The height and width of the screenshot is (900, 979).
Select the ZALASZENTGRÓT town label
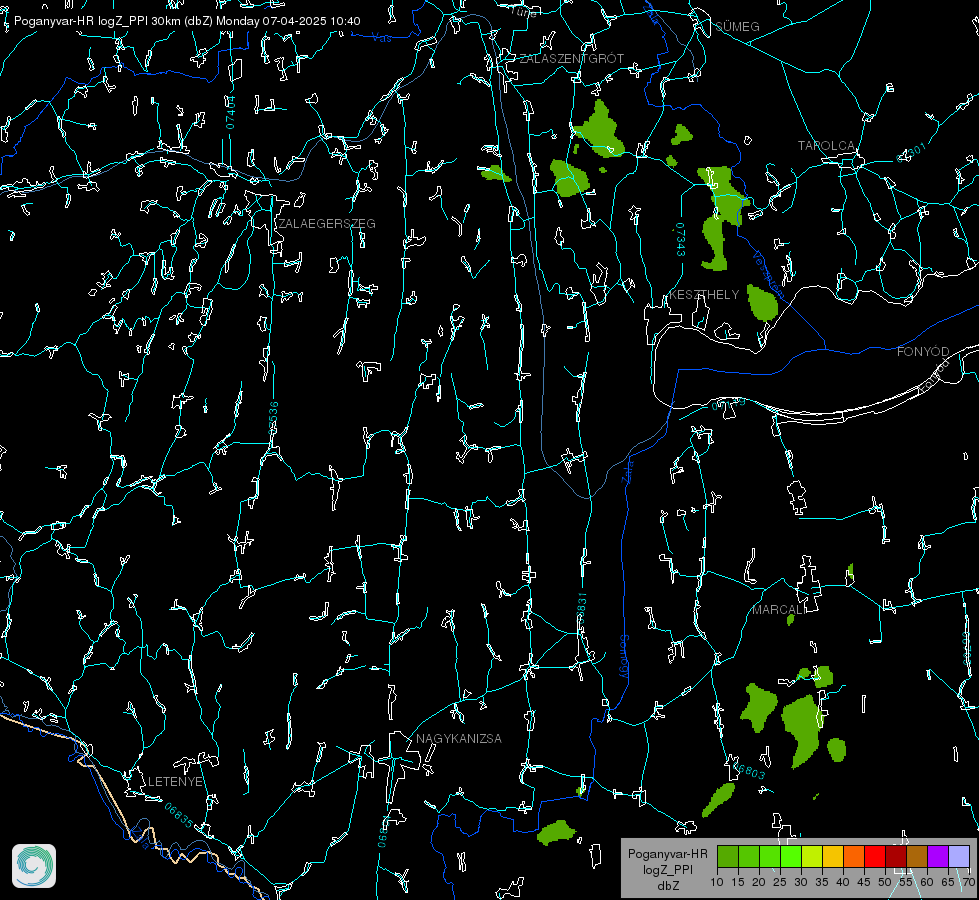[x=572, y=59]
